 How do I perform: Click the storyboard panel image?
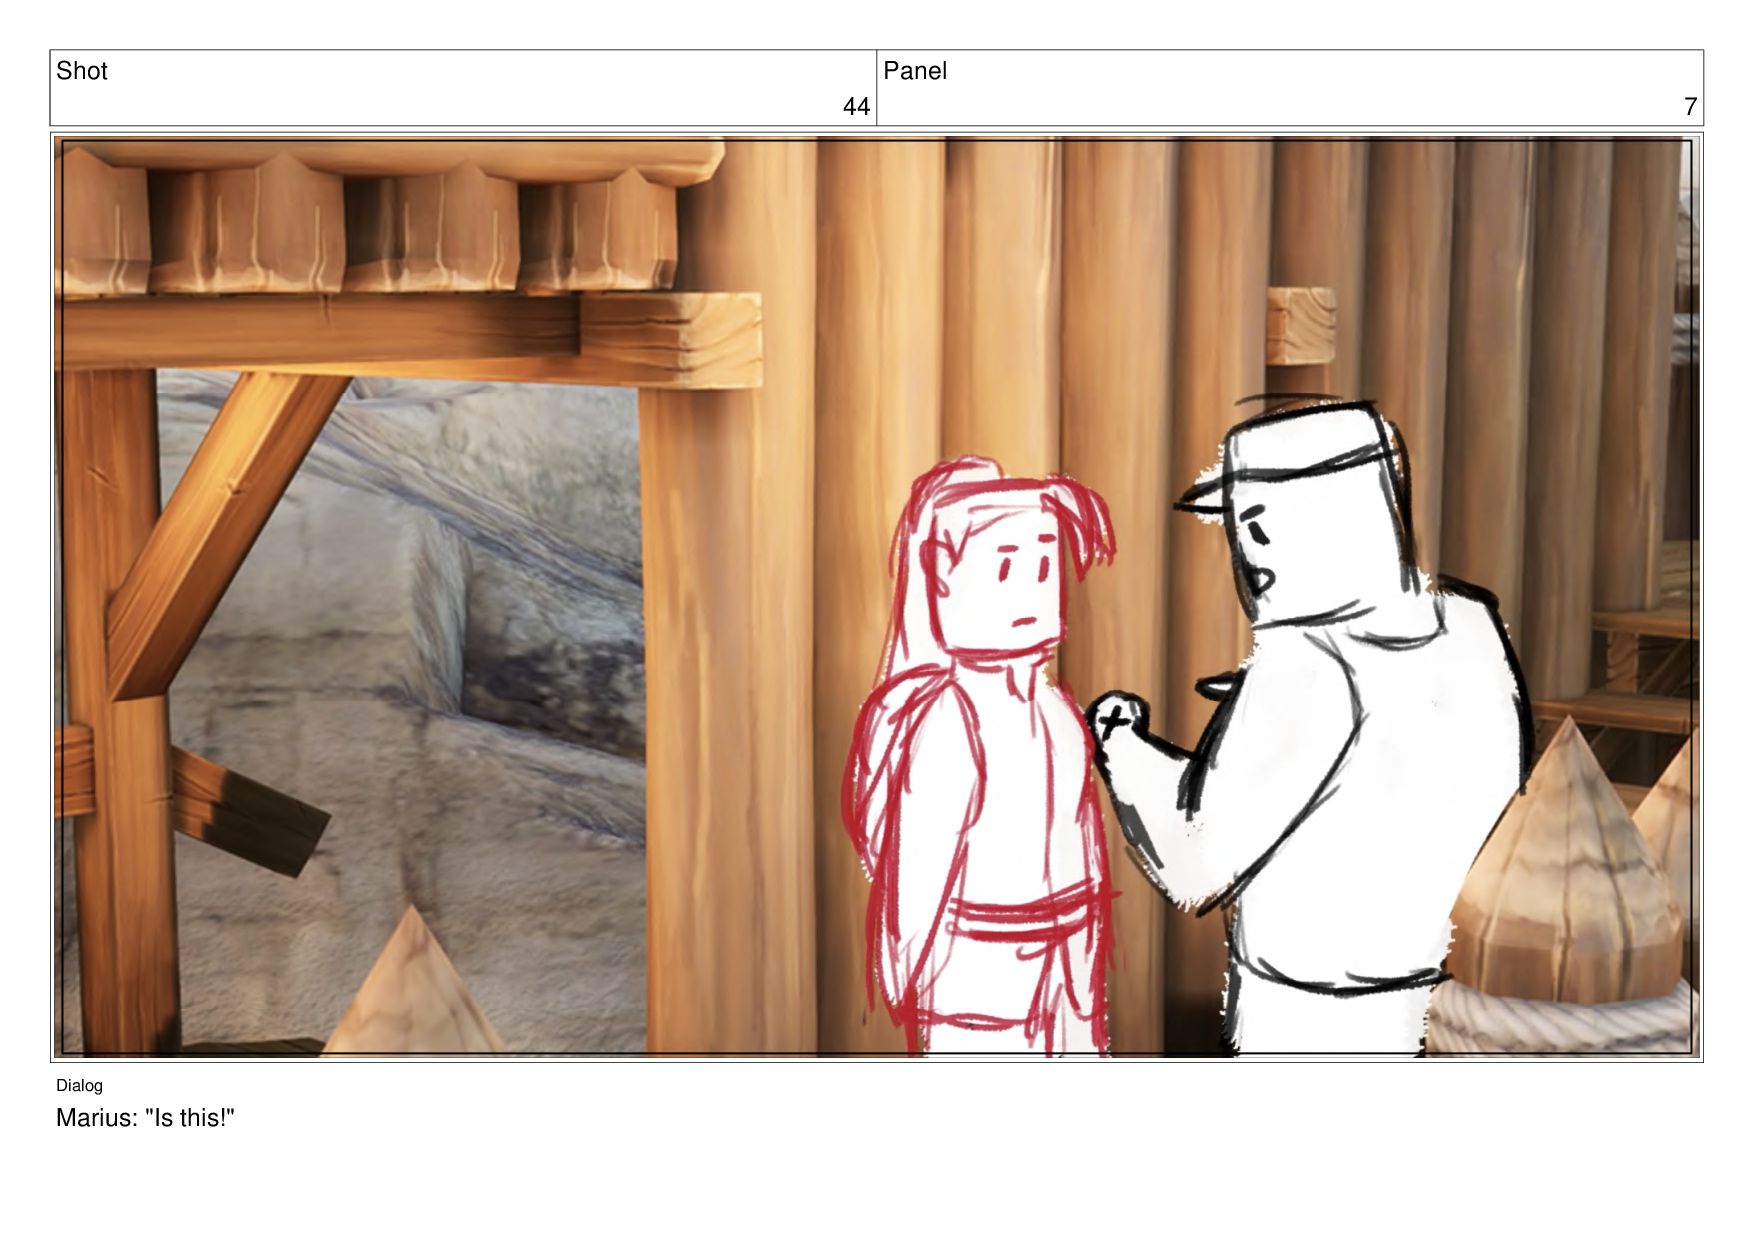877,597
